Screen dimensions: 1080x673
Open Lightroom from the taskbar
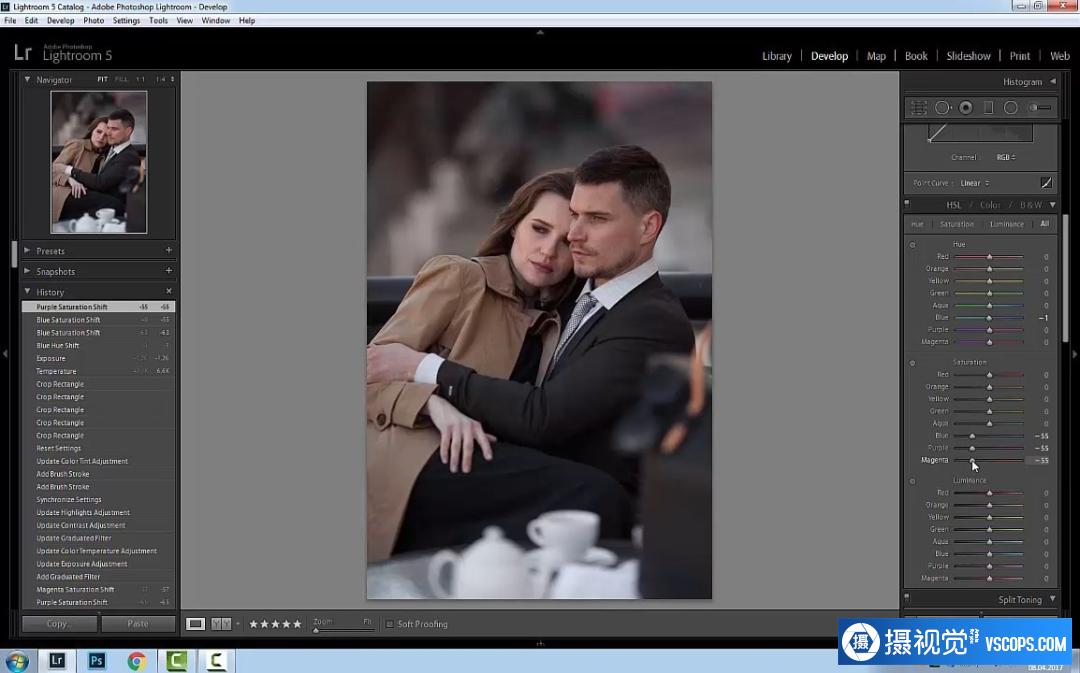(57, 661)
